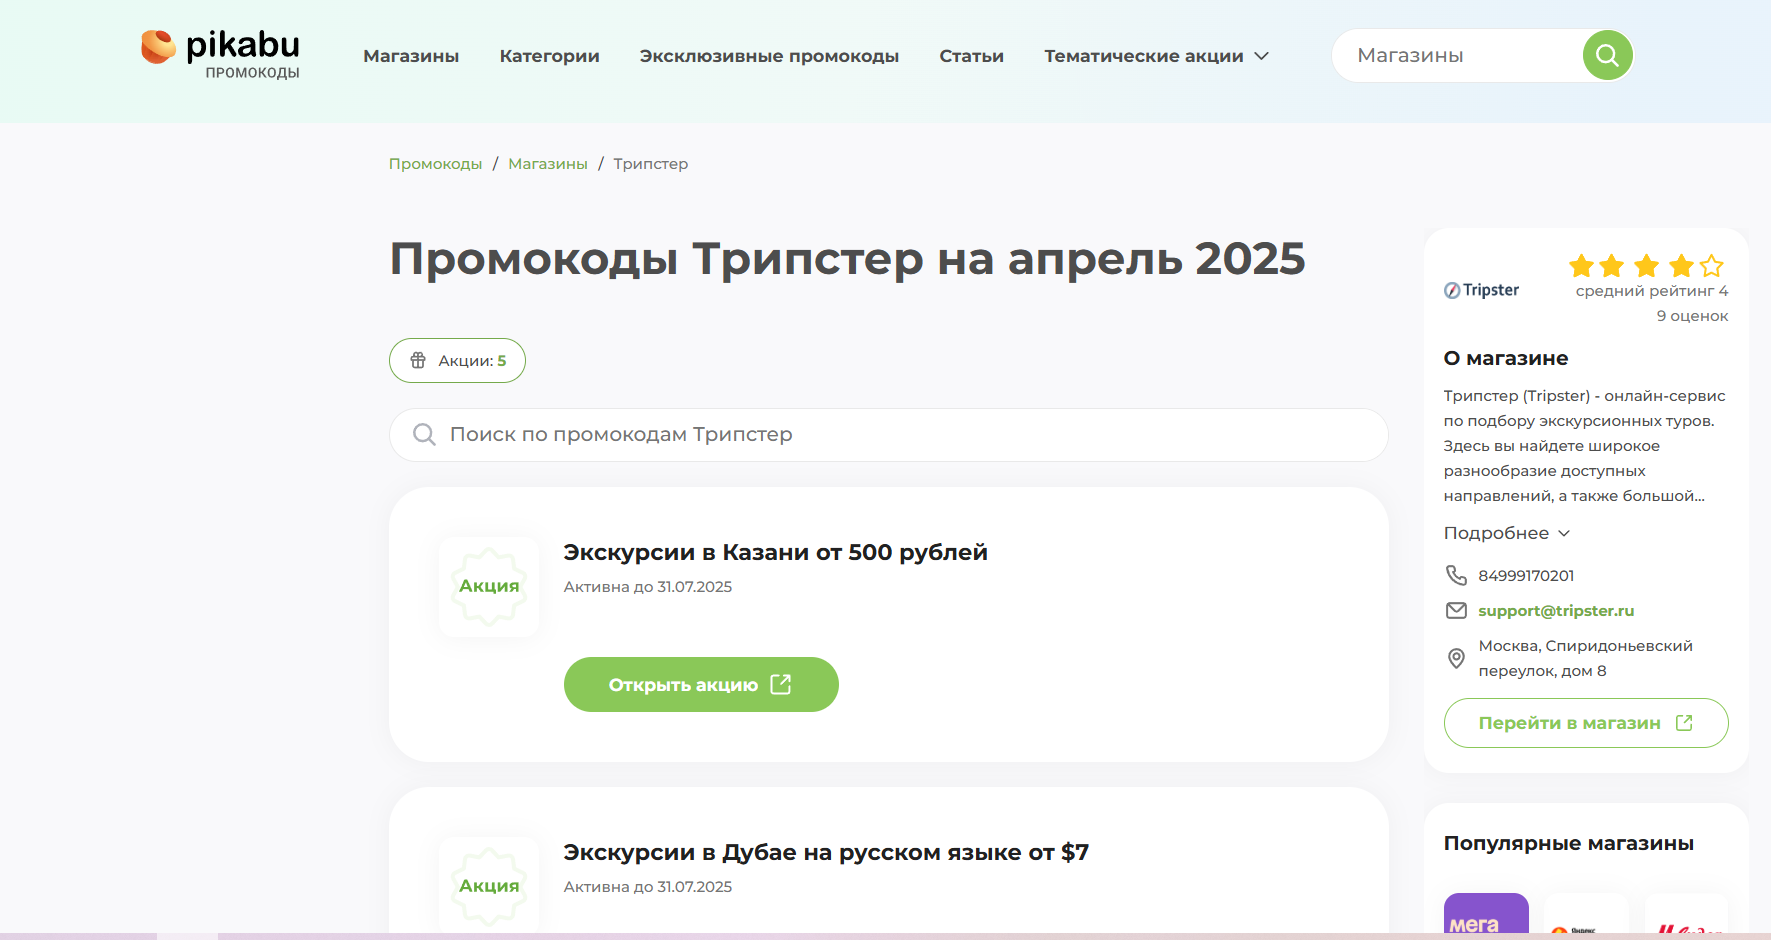Screen dimensions: 1771x940
Task: Focus the header Магазины search field
Action: click(x=1460, y=55)
